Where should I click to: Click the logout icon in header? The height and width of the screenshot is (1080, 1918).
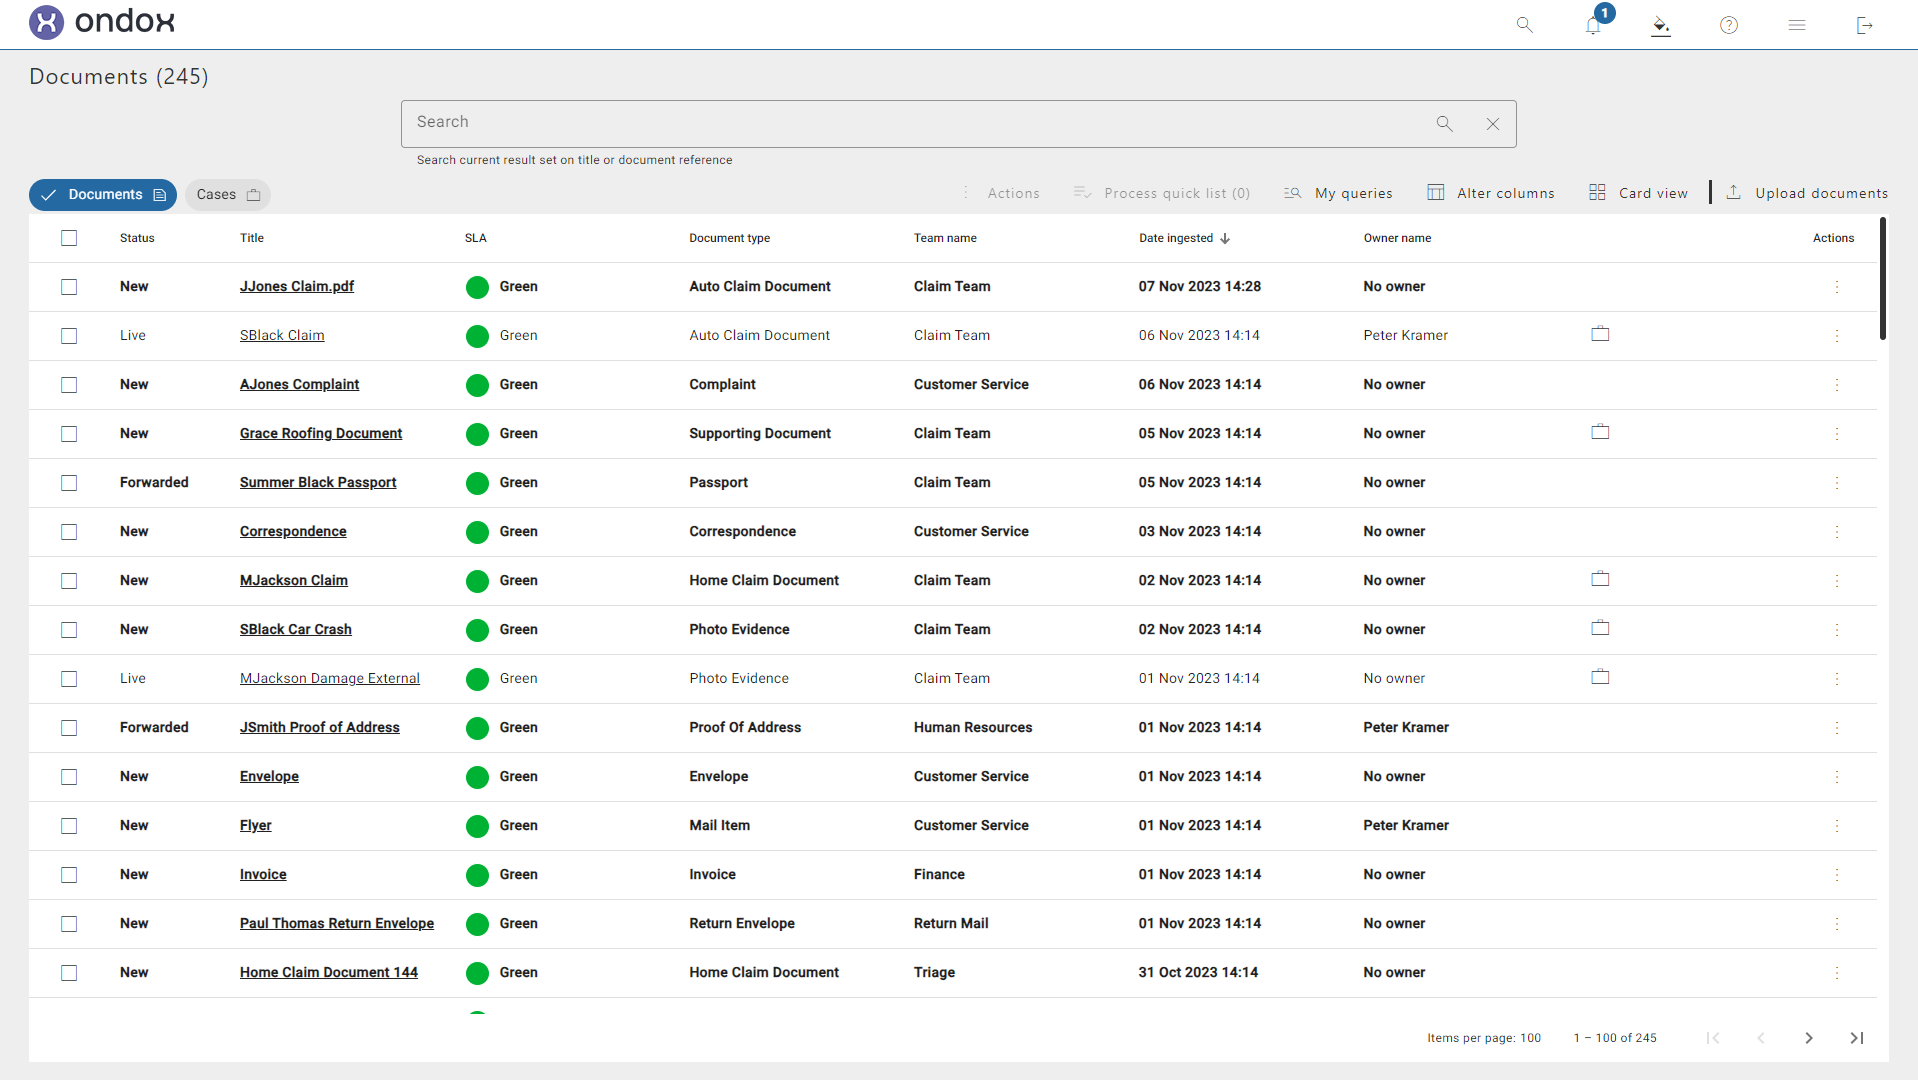(x=1864, y=25)
